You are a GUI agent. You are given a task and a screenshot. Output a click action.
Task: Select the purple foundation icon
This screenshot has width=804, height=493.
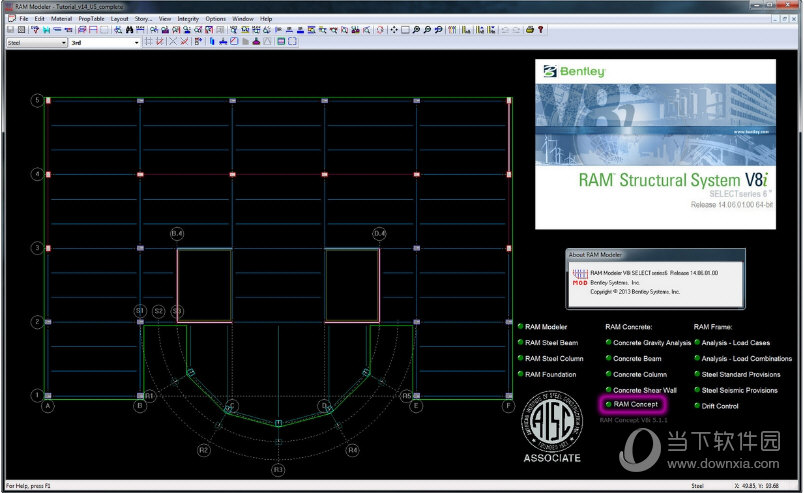256,42
